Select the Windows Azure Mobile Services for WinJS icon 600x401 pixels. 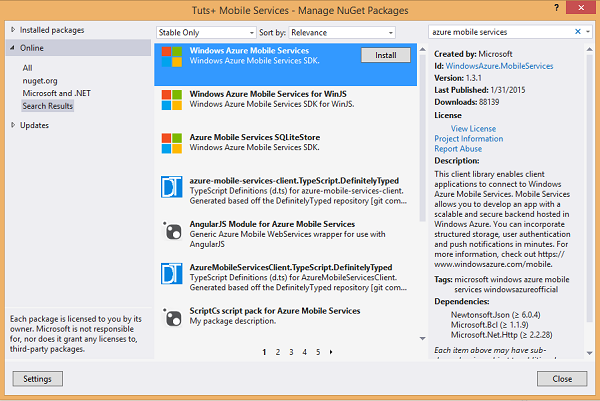pyautogui.click(x=172, y=100)
